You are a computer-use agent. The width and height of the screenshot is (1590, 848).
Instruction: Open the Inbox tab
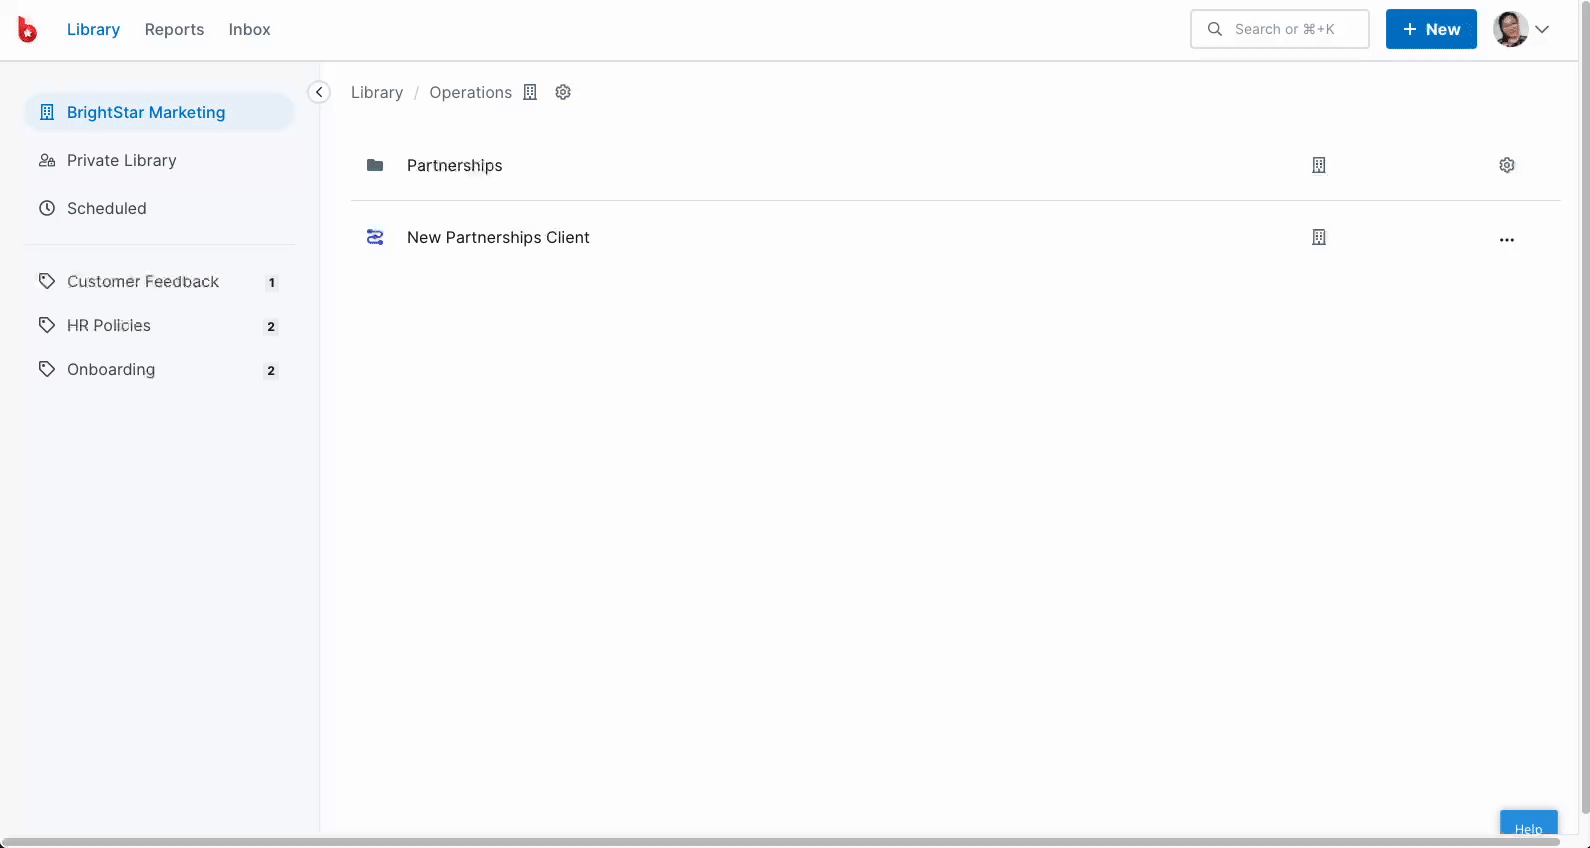(x=249, y=29)
